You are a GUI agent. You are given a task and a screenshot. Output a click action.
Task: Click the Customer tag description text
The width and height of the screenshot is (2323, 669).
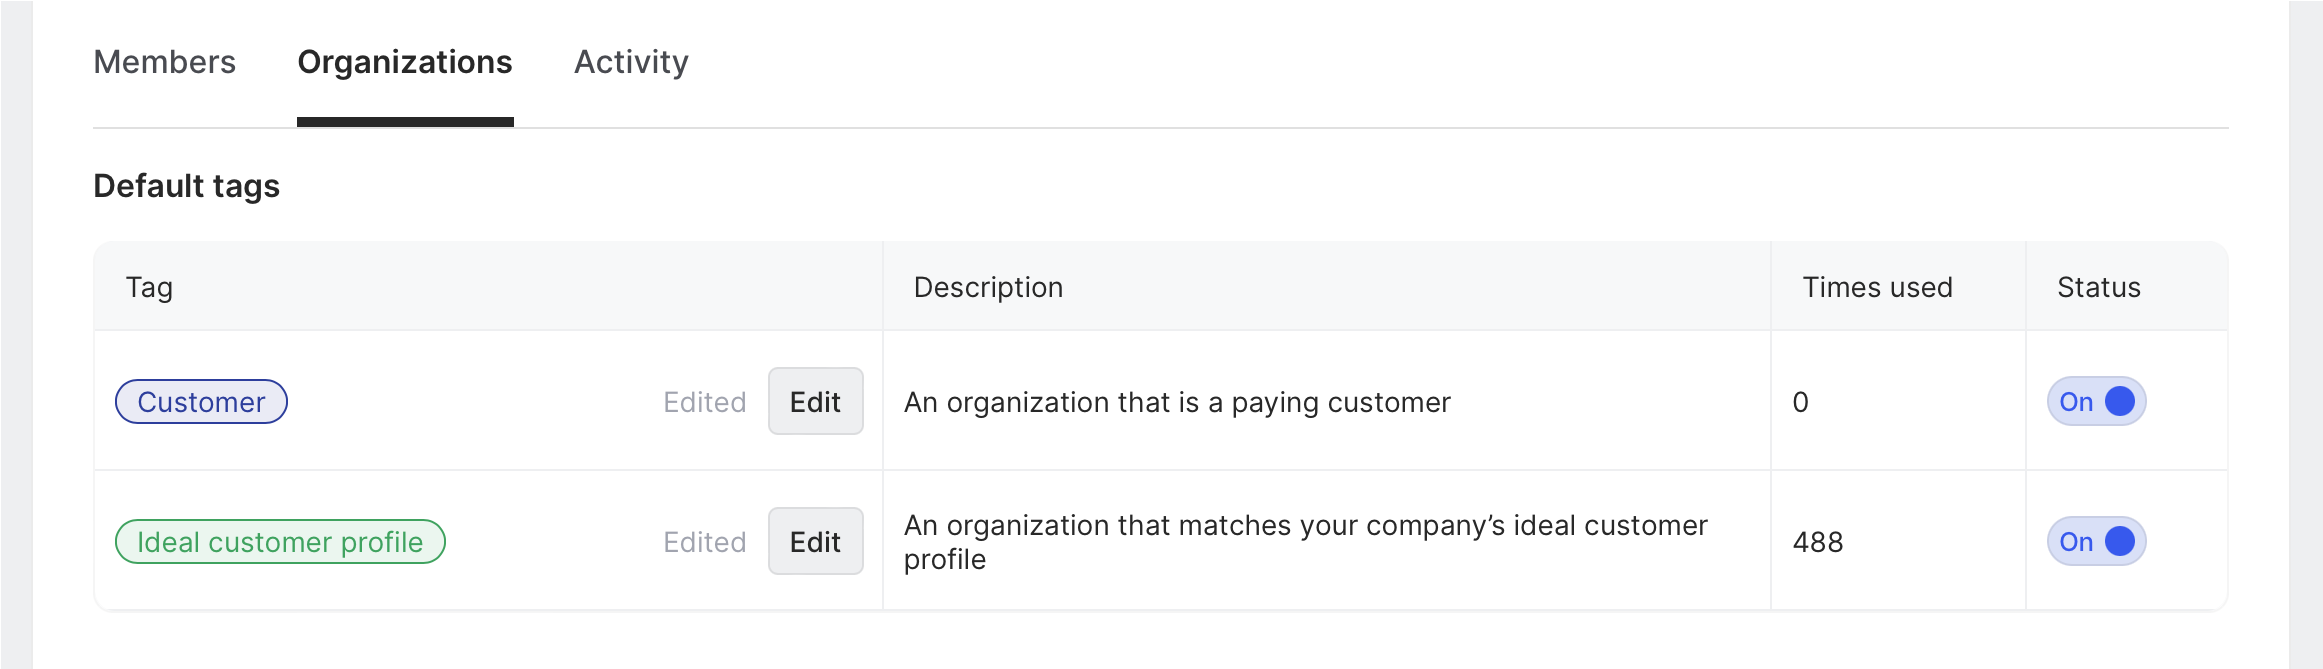click(x=1177, y=402)
